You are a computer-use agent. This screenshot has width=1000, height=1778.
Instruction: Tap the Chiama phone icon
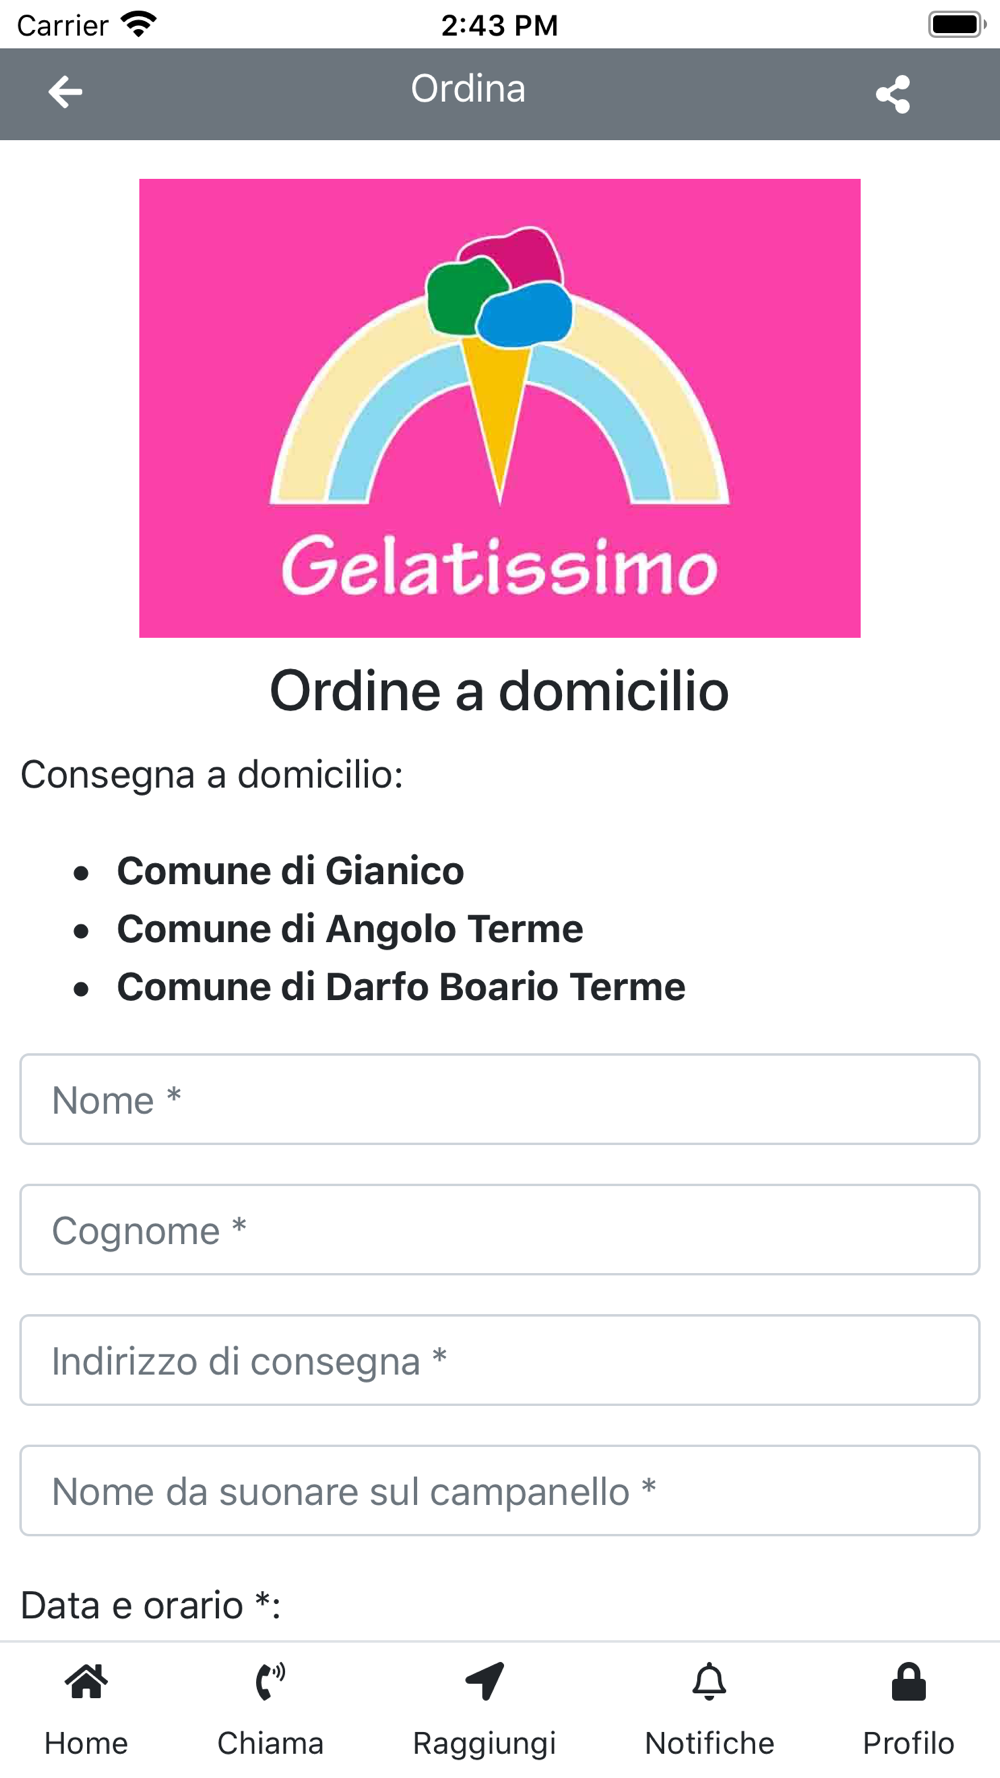pos(270,1682)
